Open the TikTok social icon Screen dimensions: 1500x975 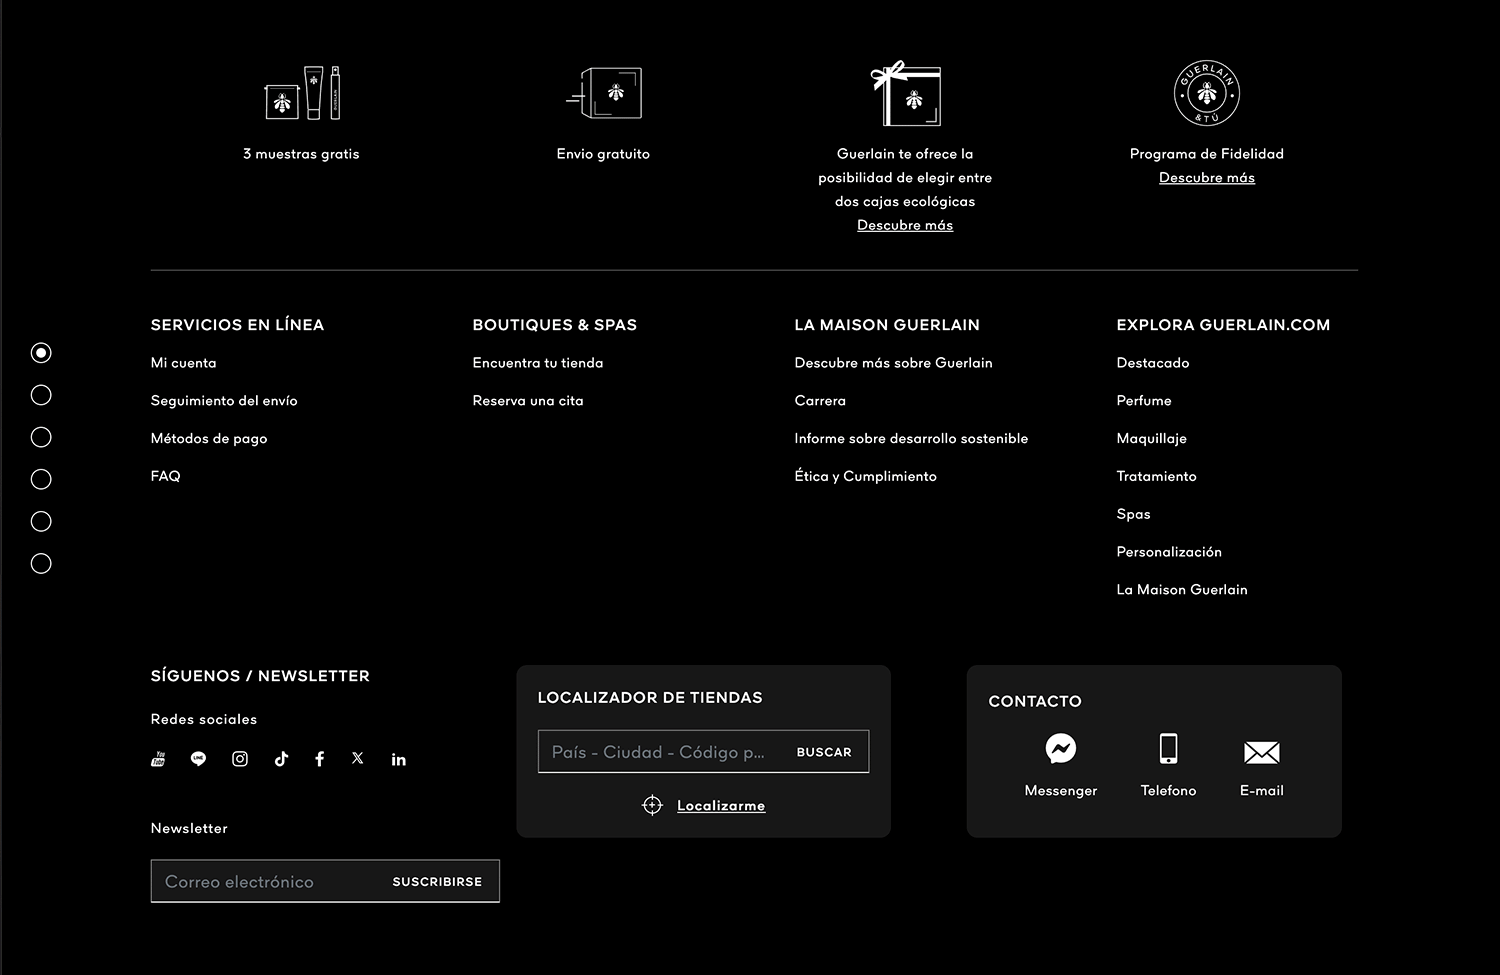281,759
